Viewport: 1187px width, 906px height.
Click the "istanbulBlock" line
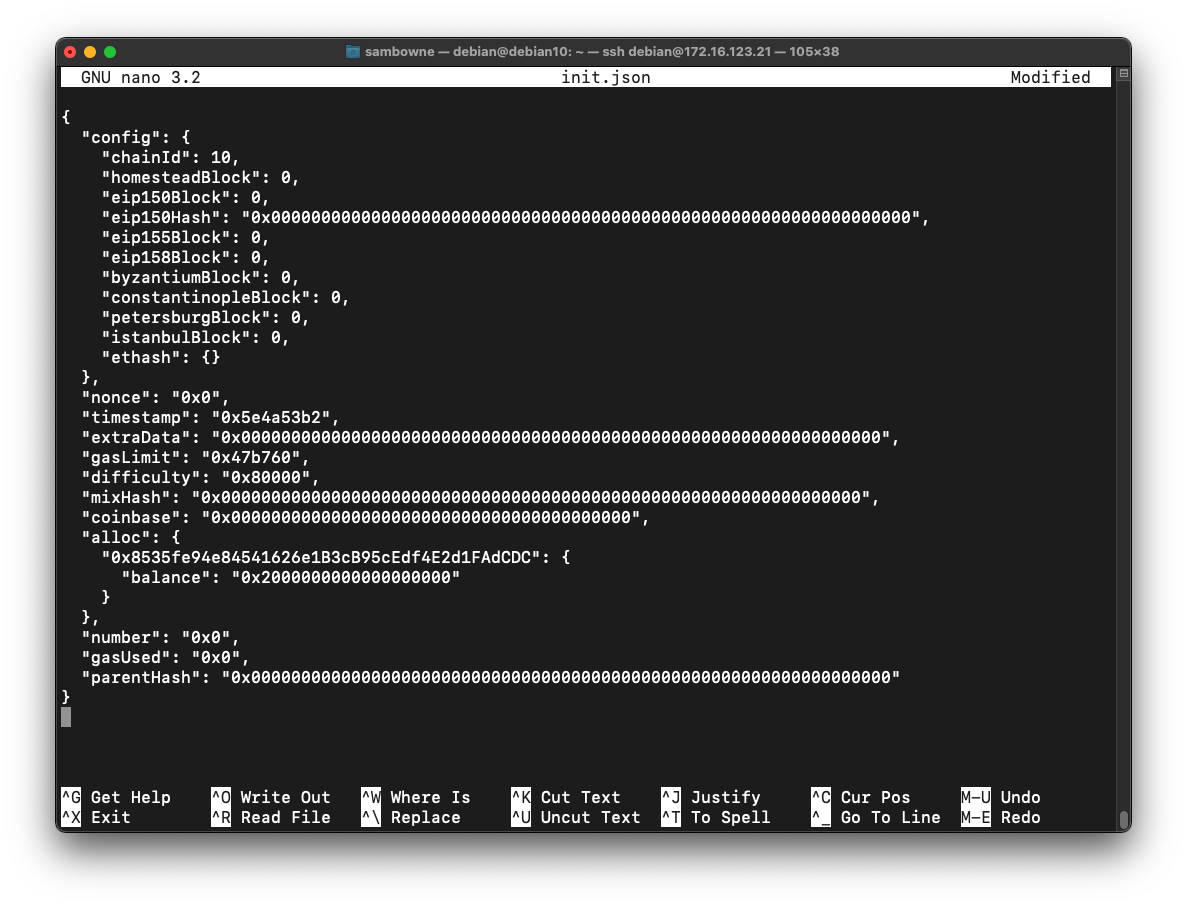pos(195,338)
